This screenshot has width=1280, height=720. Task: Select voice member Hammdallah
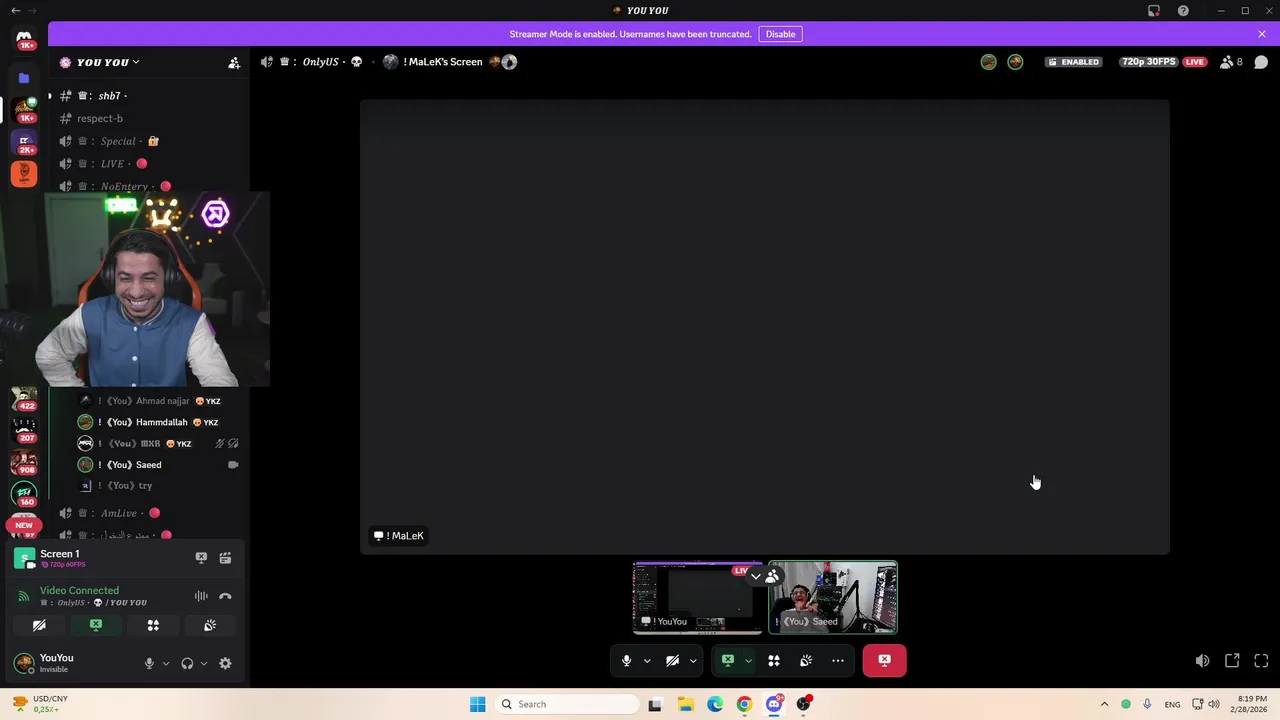coord(160,422)
